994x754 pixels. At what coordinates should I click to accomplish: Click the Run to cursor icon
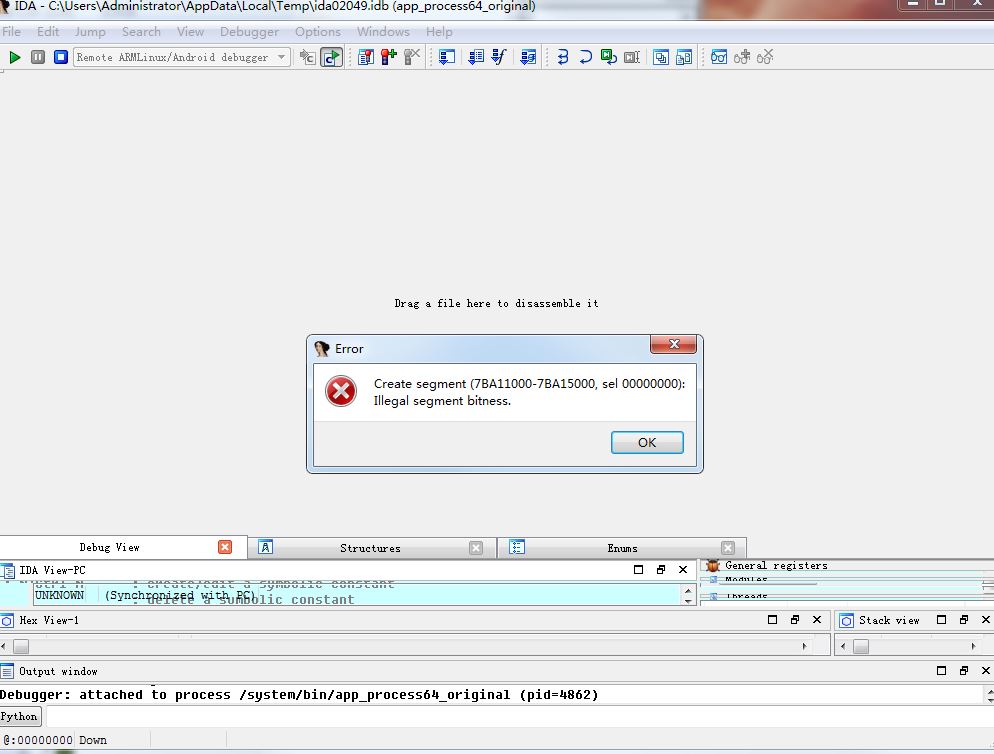point(632,57)
